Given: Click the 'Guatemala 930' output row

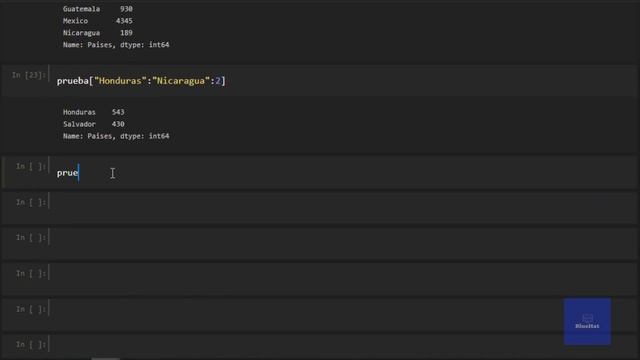Looking at the screenshot, I should 98,9.
